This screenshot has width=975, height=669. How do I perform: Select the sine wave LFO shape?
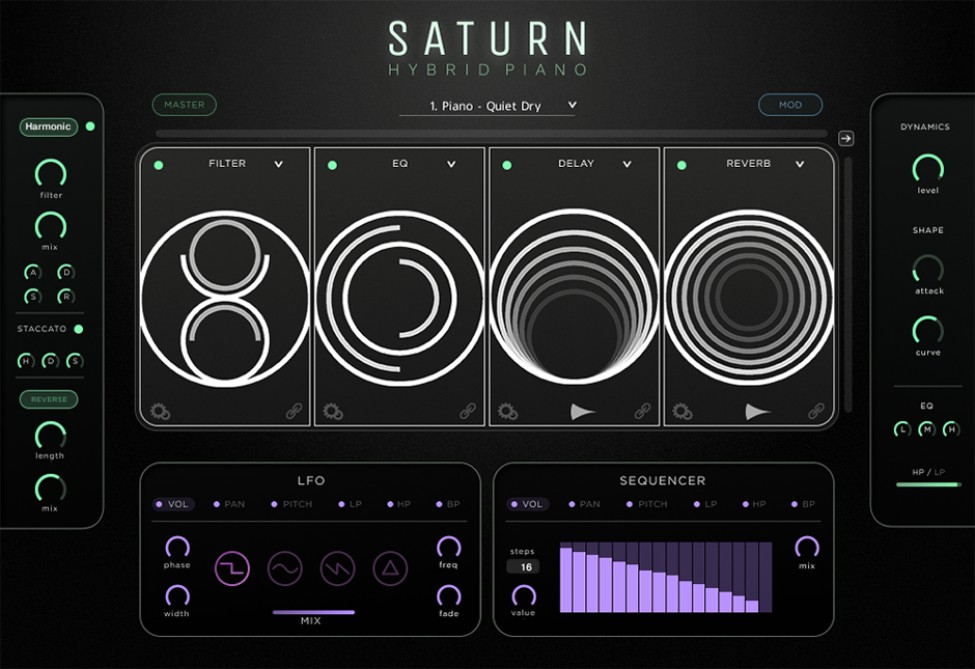tap(287, 567)
